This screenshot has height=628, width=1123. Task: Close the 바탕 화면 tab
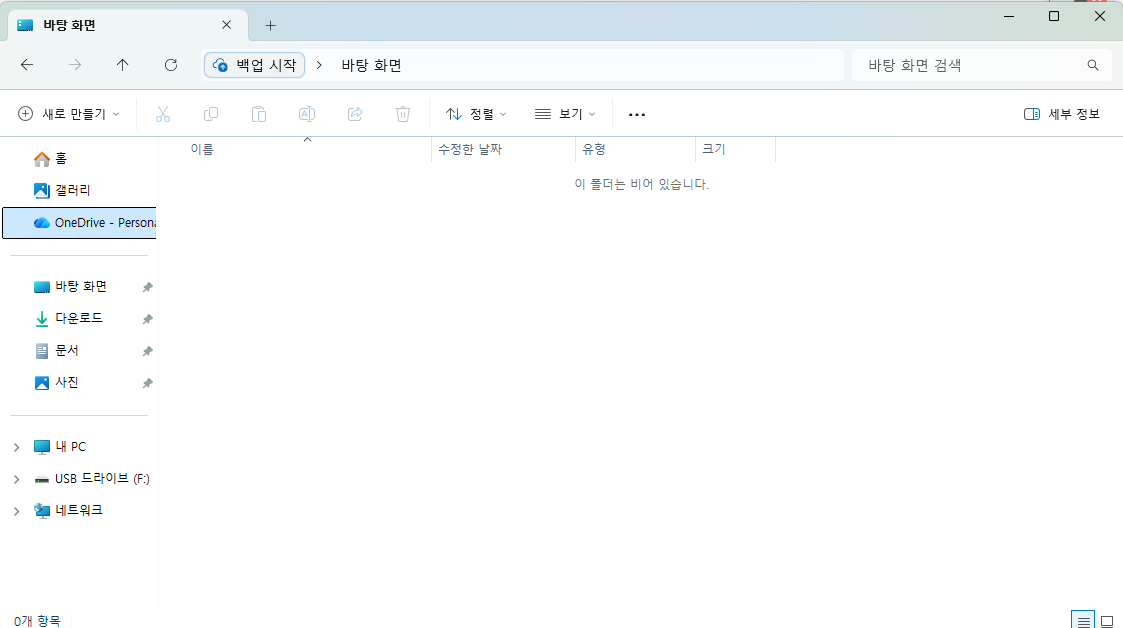click(226, 25)
